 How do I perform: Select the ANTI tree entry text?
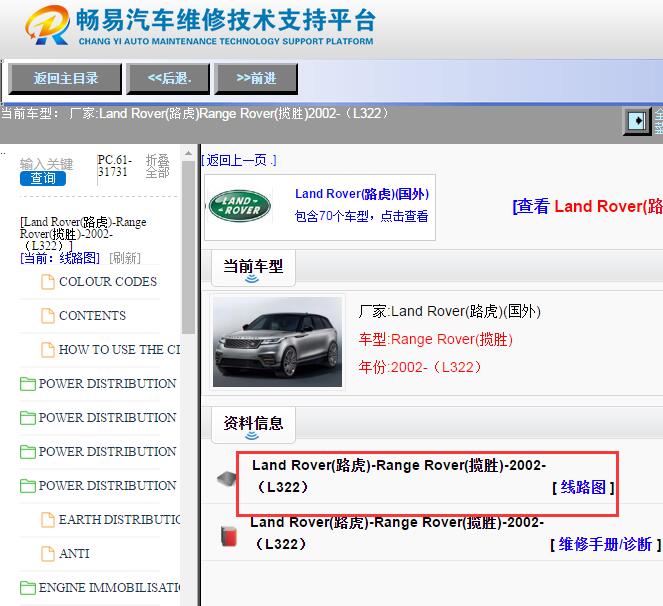pos(74,554)
